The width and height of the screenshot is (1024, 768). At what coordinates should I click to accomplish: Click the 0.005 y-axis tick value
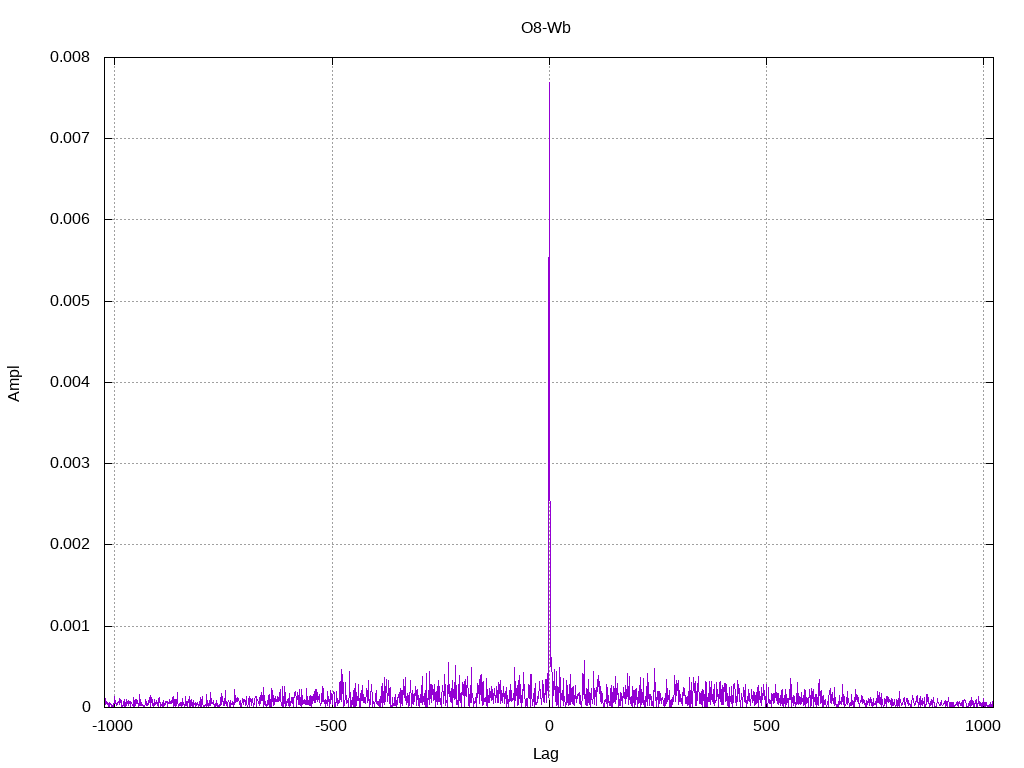pos(70,301)
